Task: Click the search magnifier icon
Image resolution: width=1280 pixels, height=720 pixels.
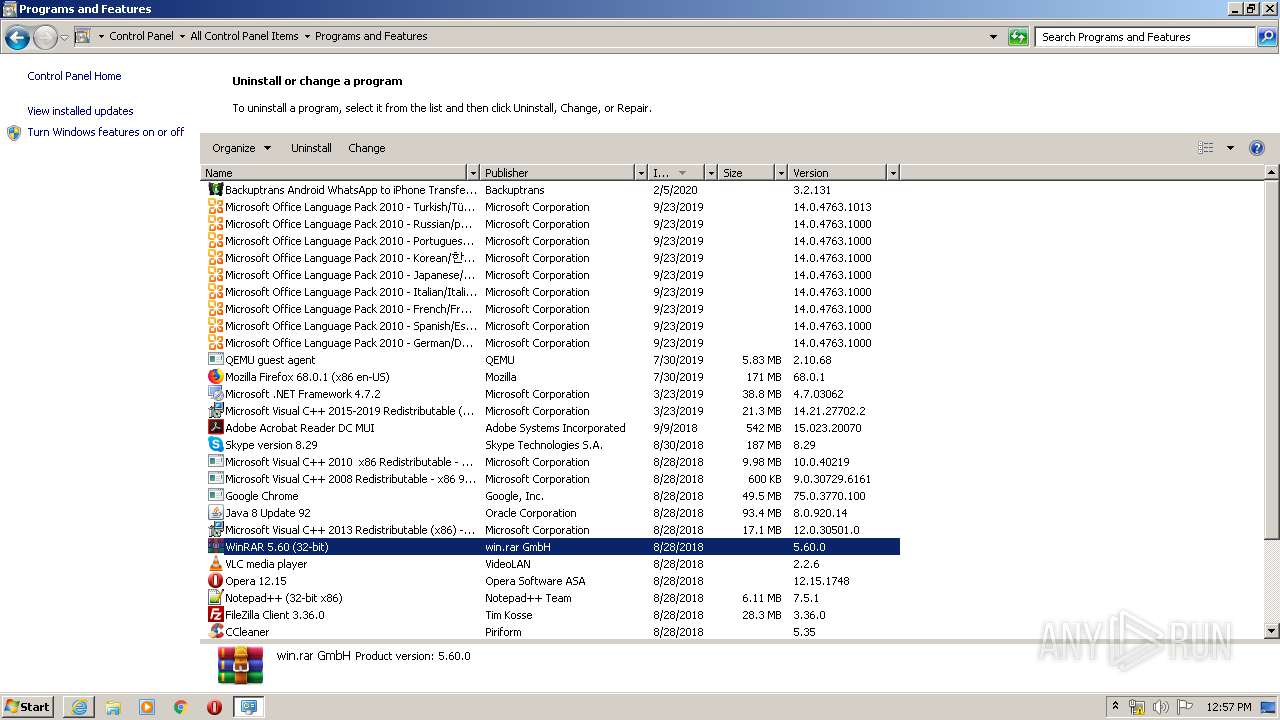Action: click(x=1267, y=37)
